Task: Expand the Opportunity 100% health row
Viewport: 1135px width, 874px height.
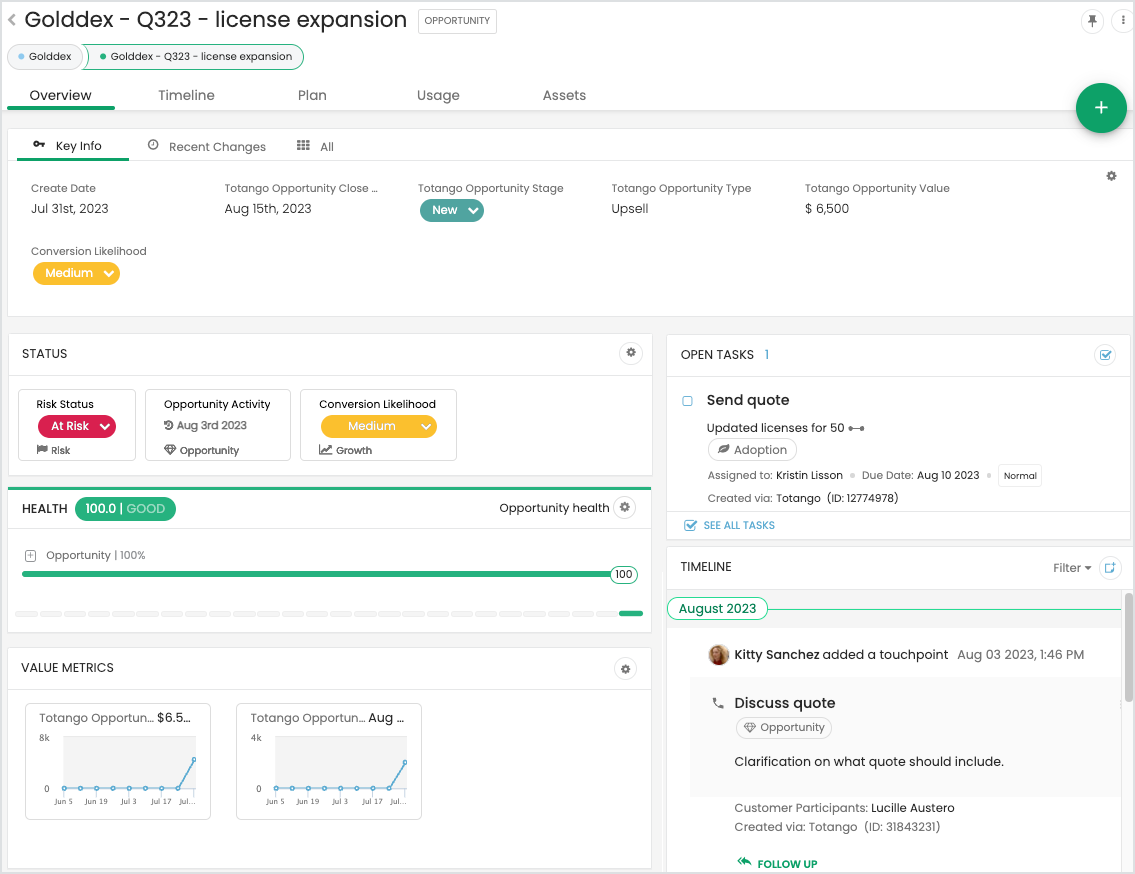Action: (30, 556)
